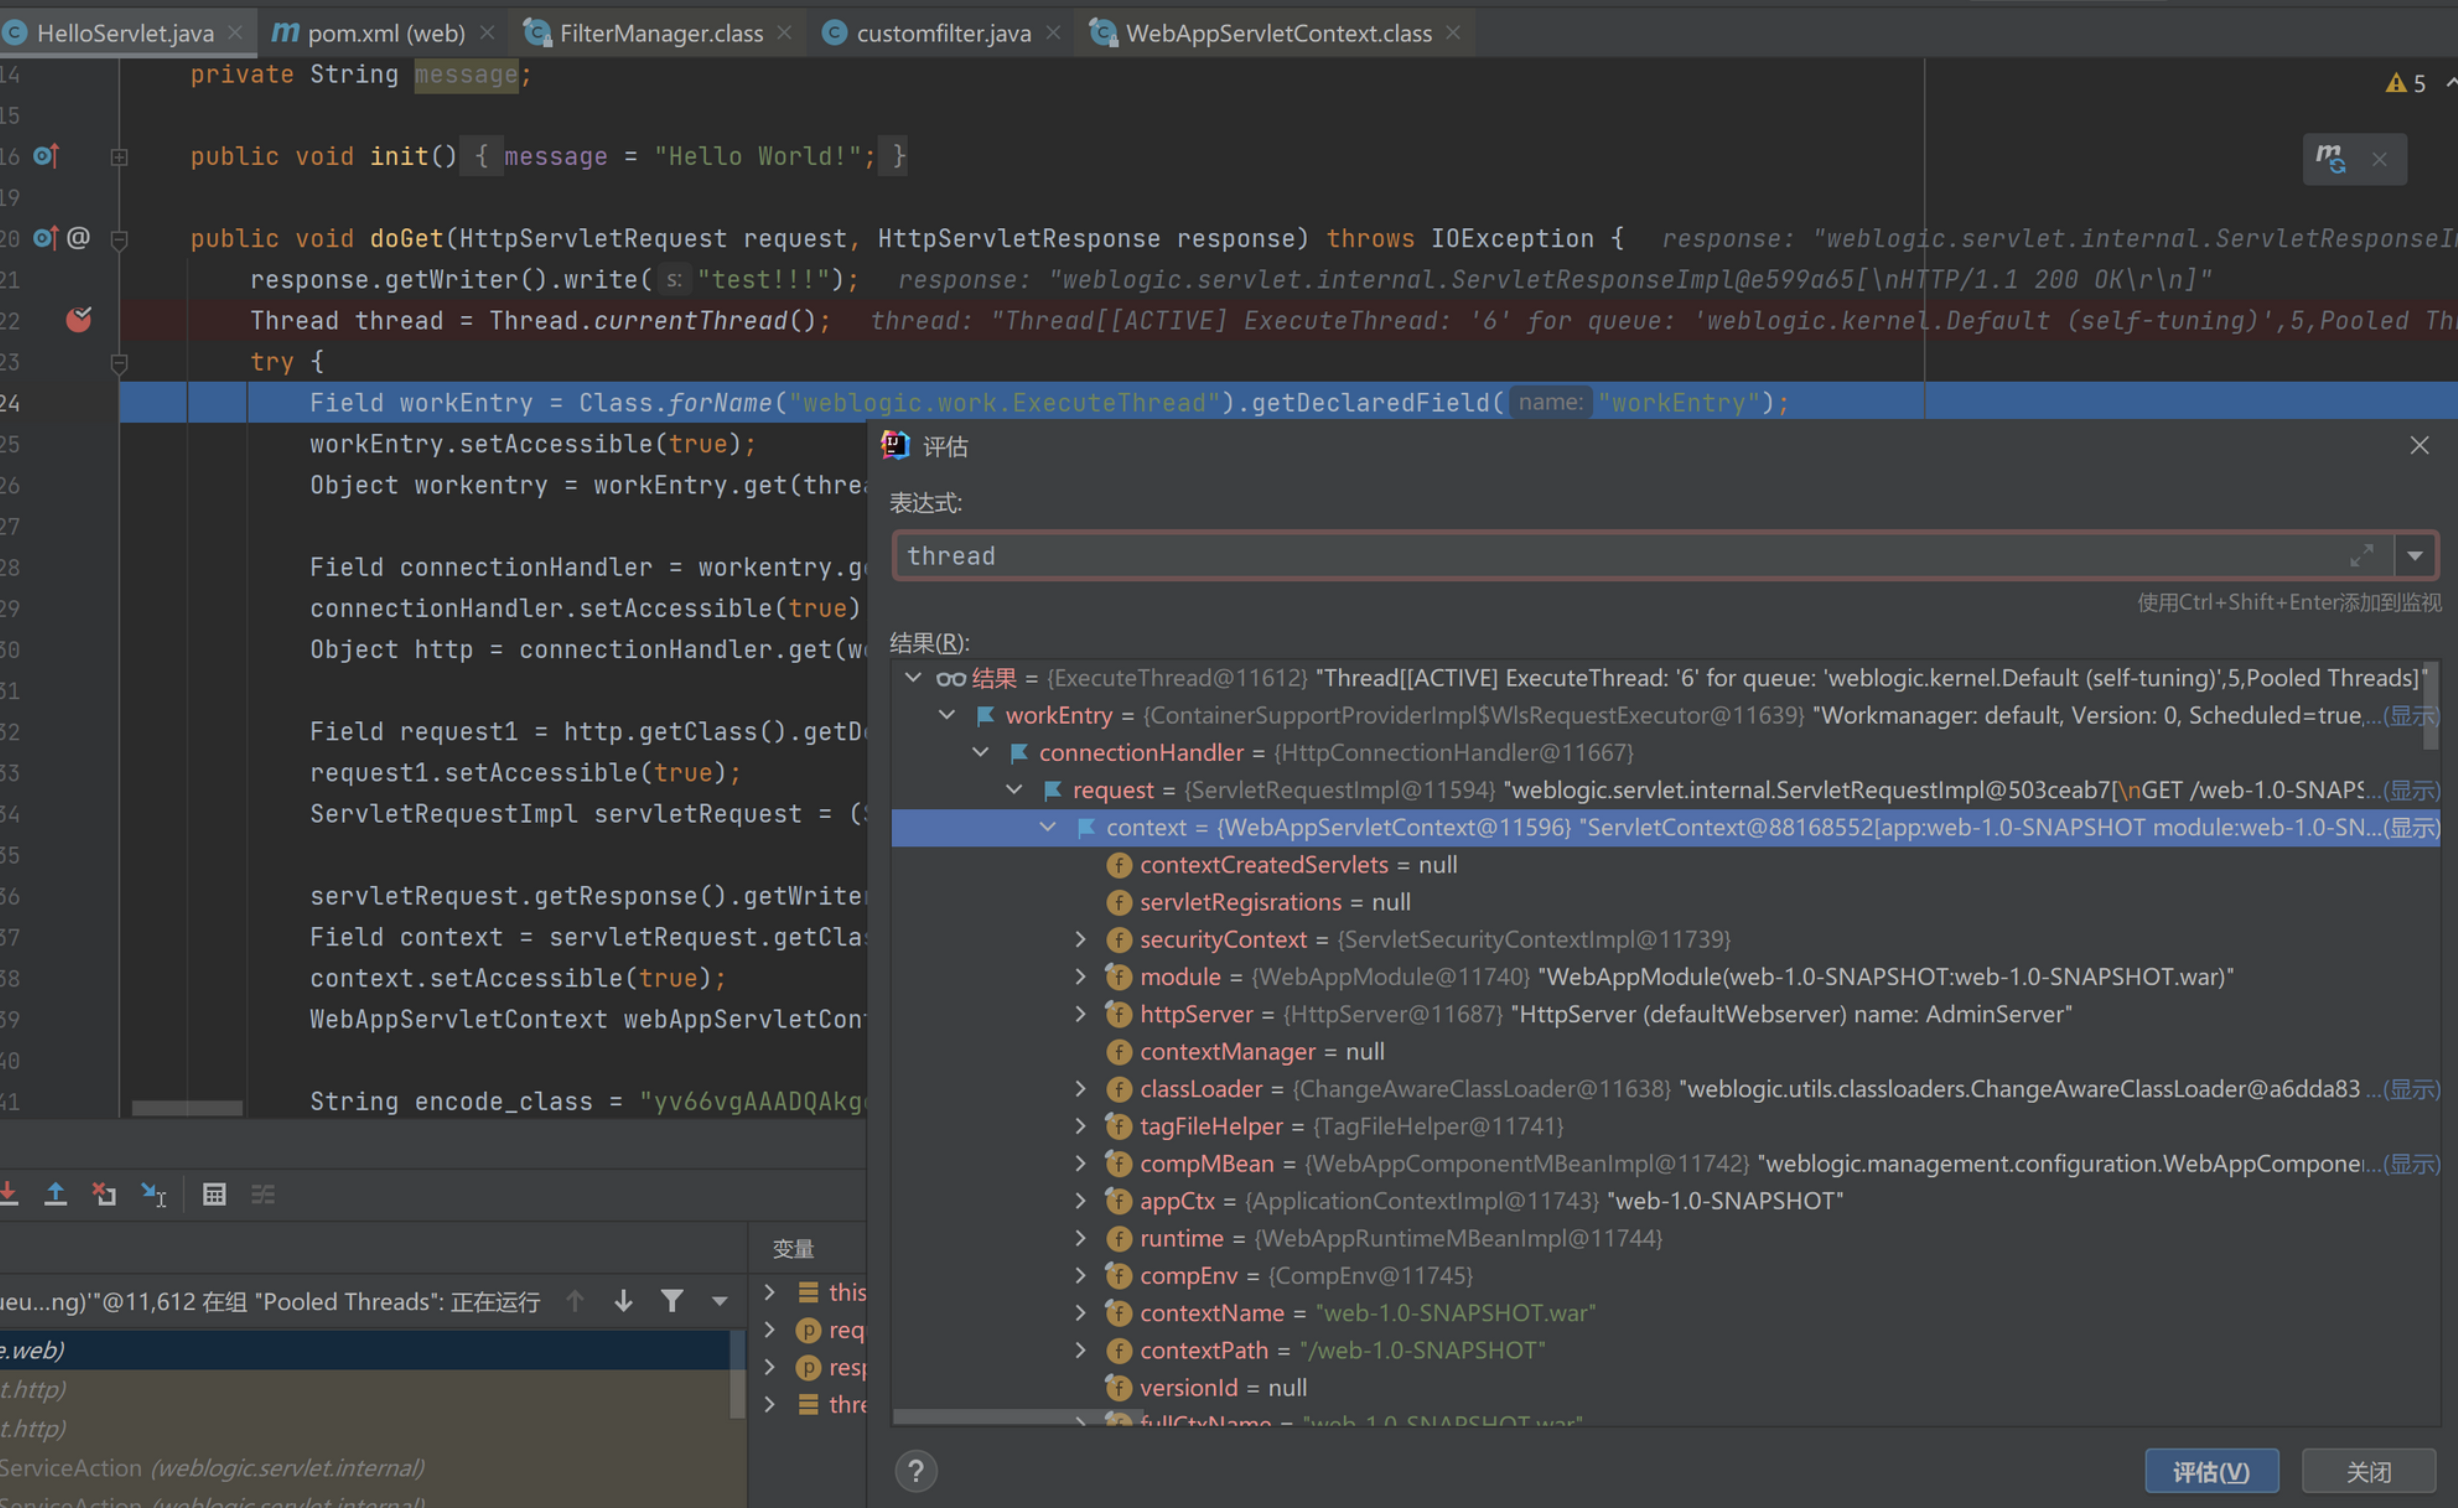Click the expand expression field icon
This screenshot has height=1508, width=2458.
(2361, 556)
